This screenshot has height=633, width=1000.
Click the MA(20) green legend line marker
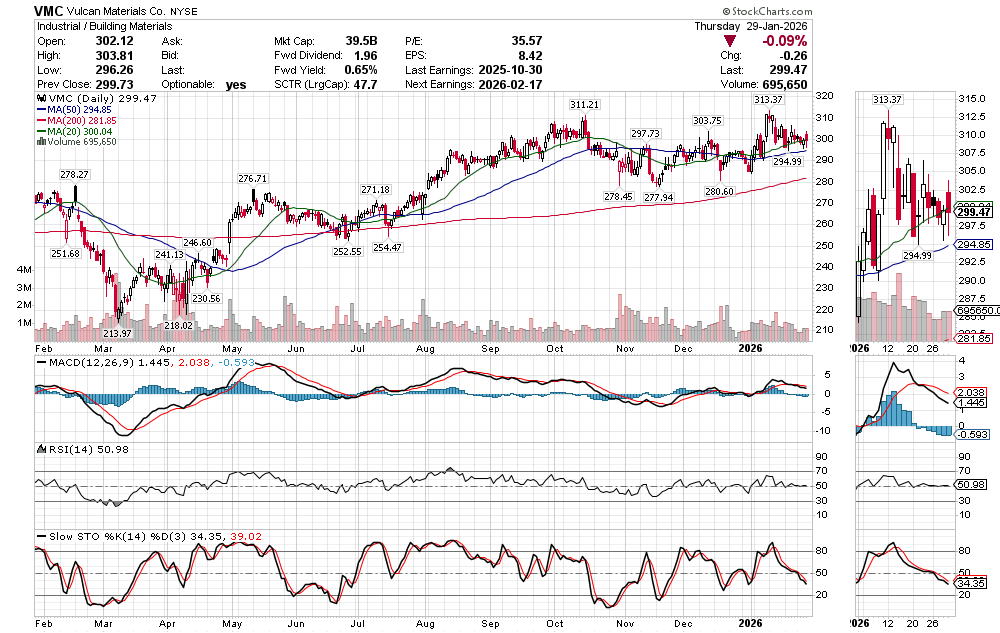39,131
